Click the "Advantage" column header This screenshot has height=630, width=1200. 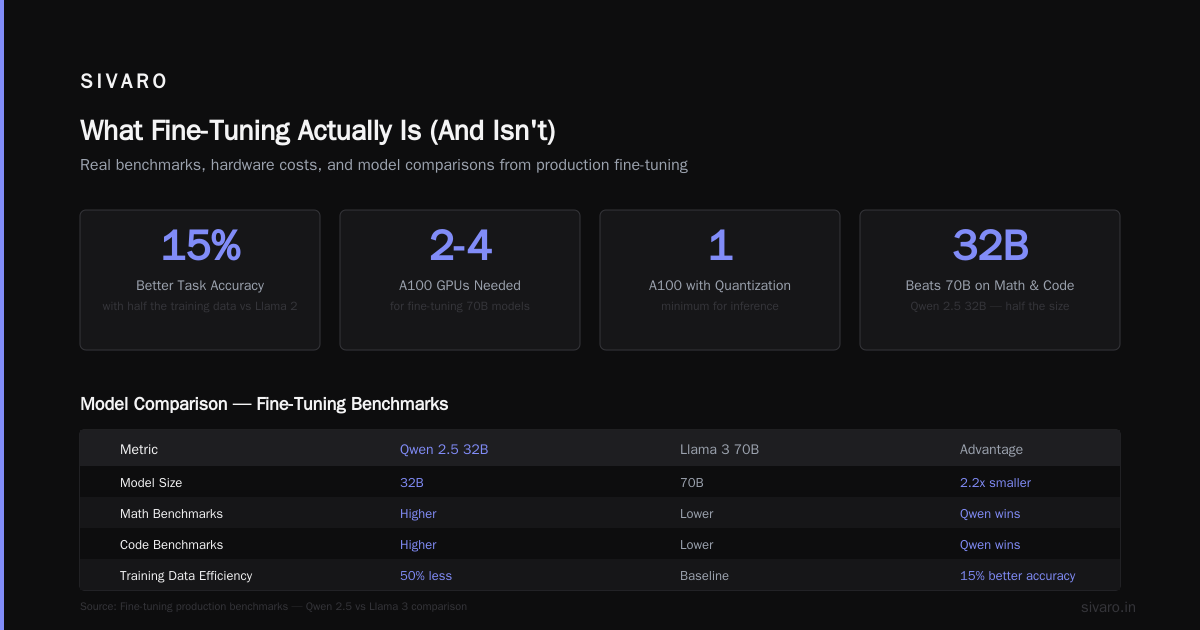point(991,450)
